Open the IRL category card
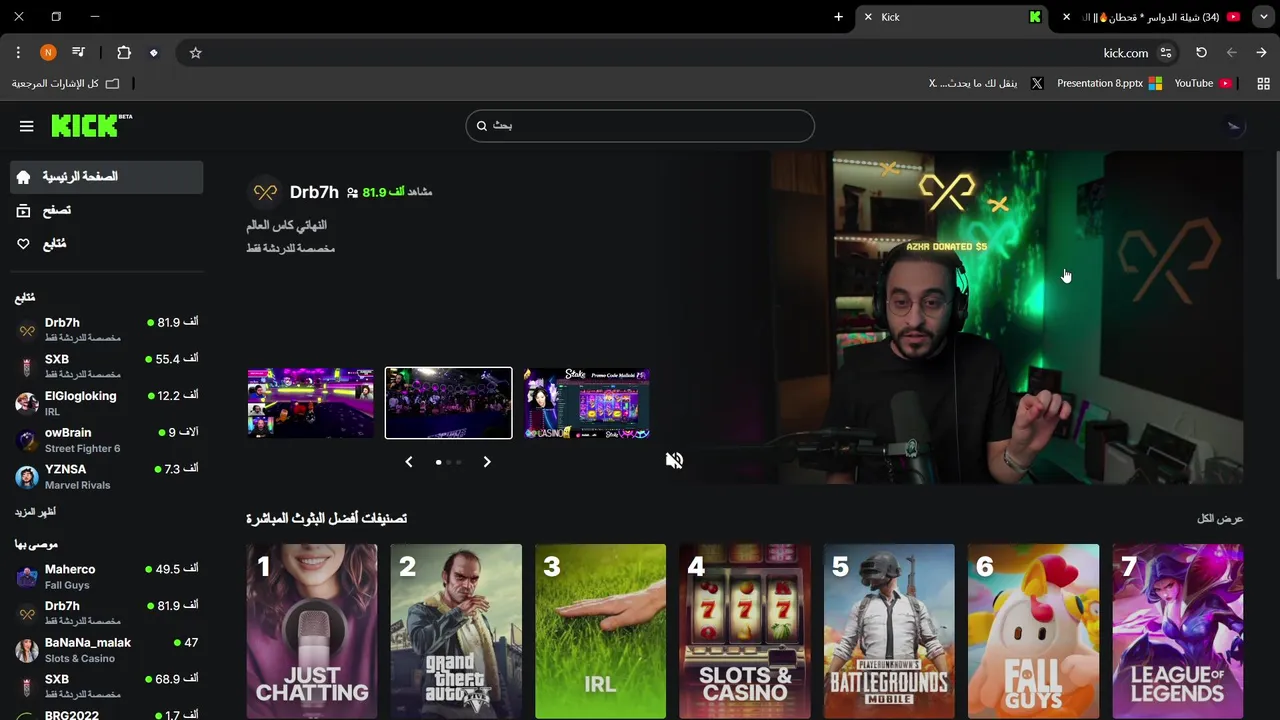1280x720 pixels. (x=600, y=631)
